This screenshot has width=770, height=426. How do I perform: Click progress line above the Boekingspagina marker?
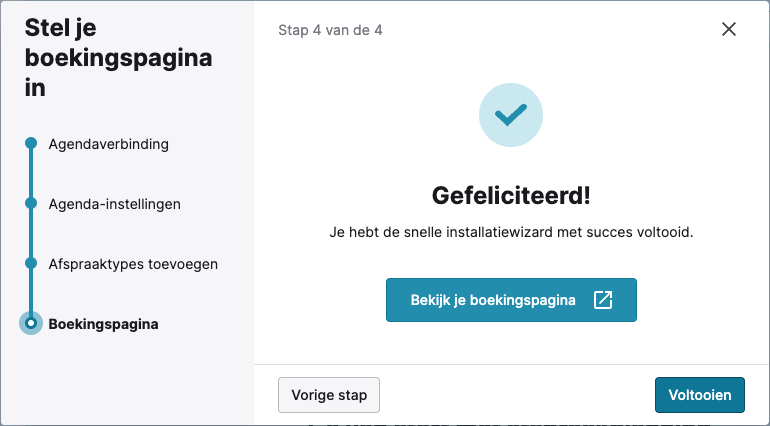tap(31, 292)
